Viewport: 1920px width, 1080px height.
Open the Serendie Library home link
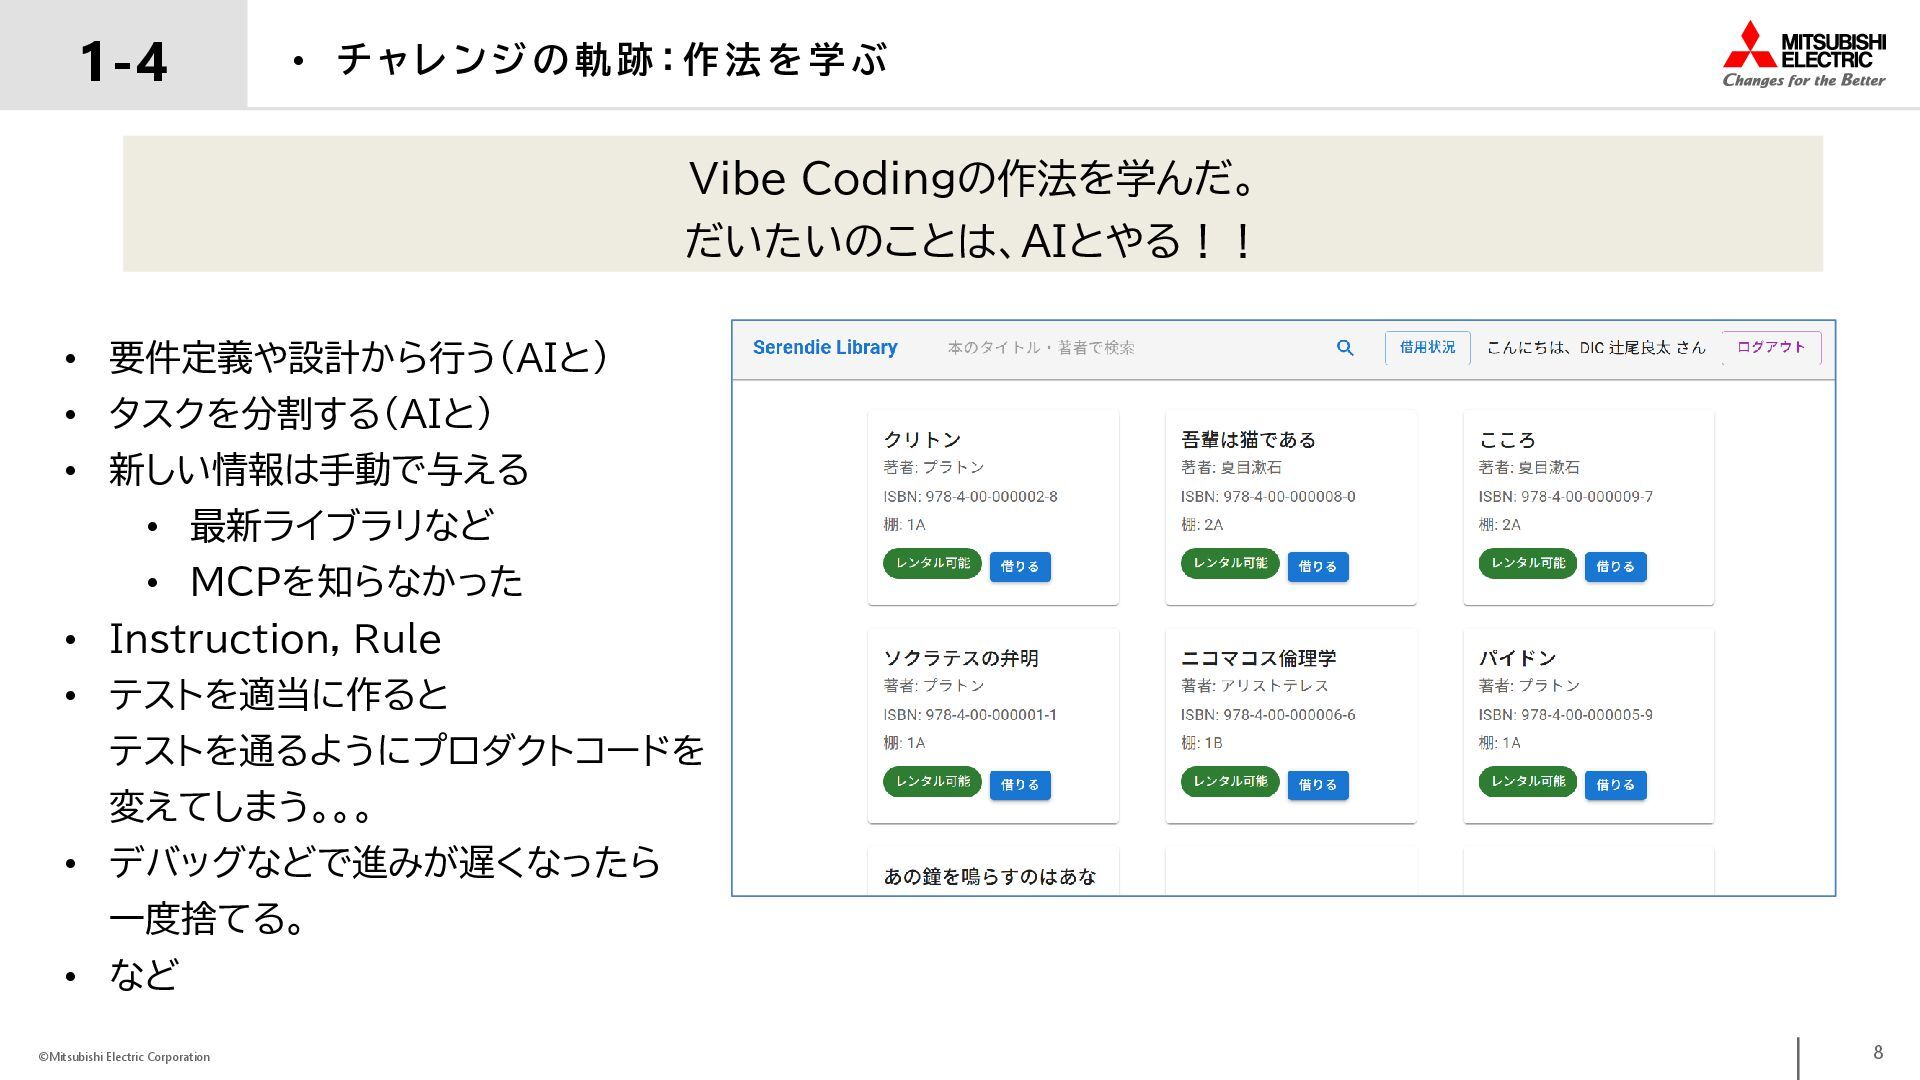(x=825, y=347)
